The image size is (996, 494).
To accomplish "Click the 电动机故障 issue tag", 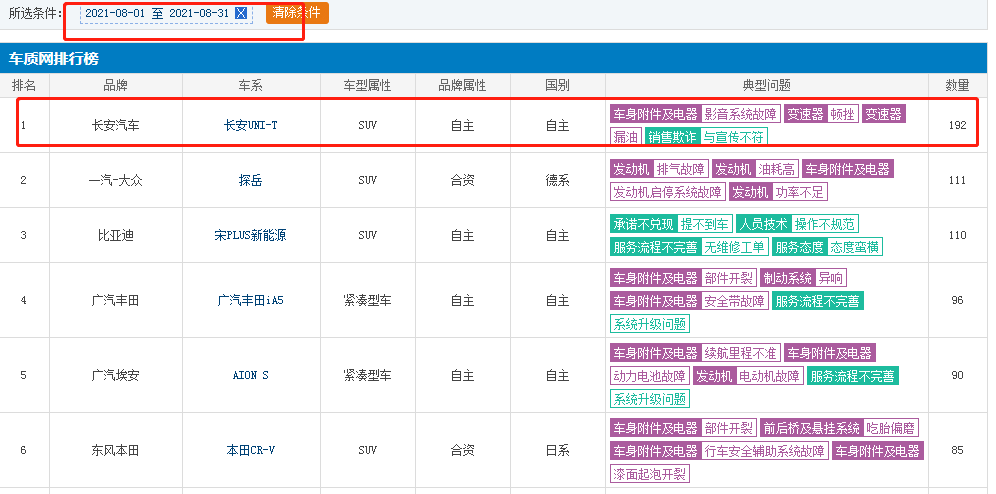I will 770,375.
